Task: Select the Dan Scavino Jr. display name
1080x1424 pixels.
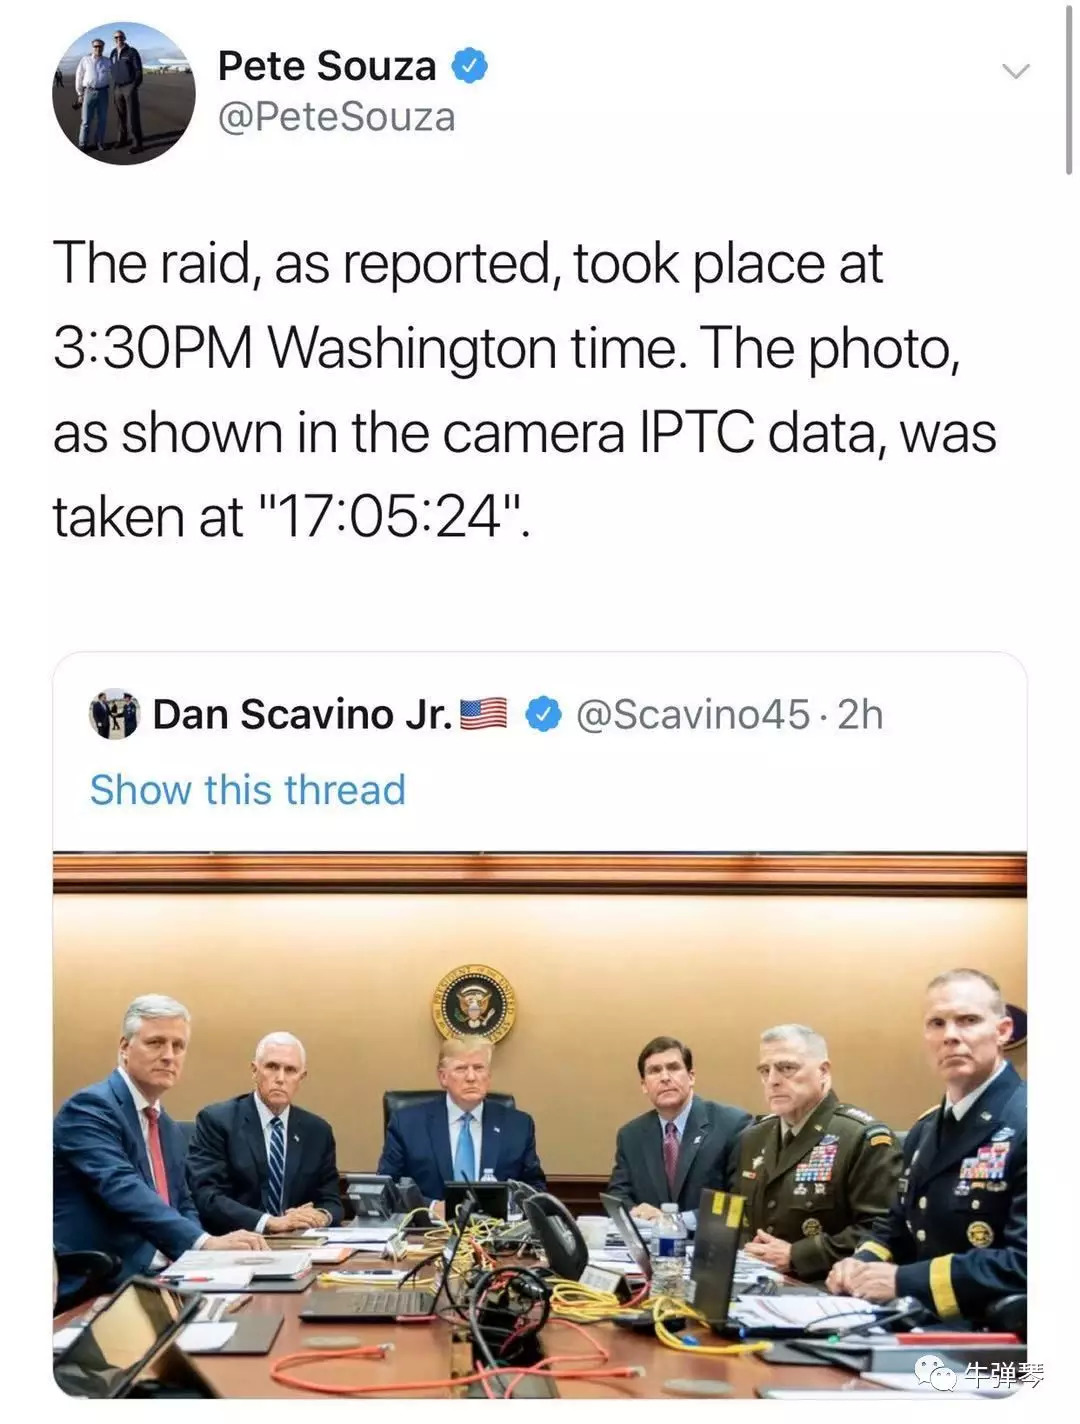Action: click(302, 714)
